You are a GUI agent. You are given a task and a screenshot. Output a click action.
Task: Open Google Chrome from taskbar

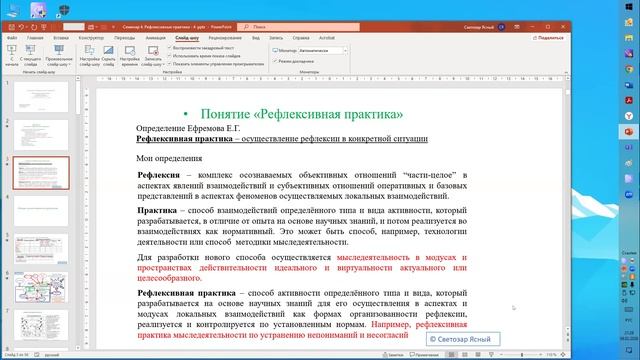coord(629,69)
